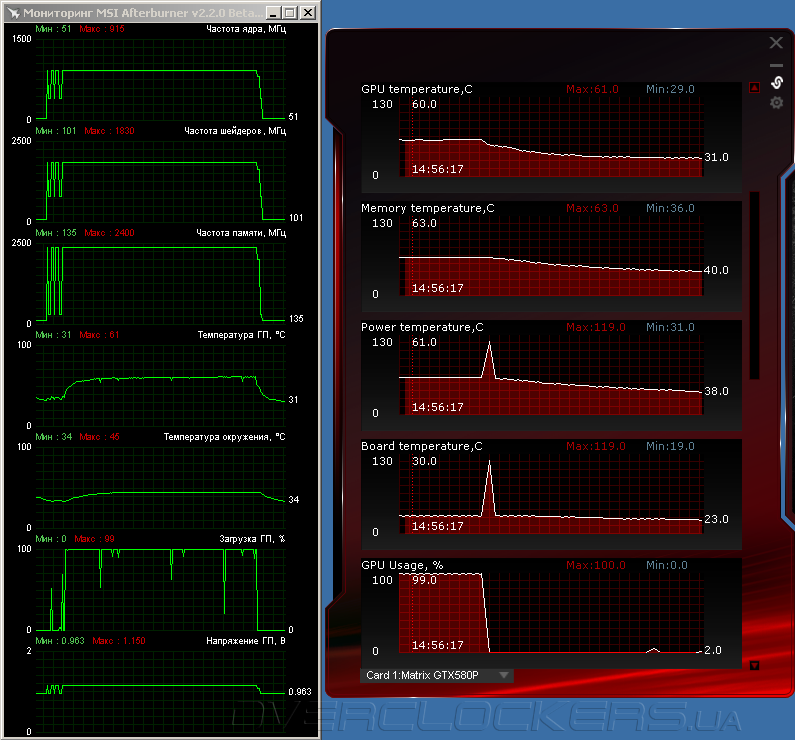Click Мин : 0.963 in voltage graph

[x=60, y=641]
